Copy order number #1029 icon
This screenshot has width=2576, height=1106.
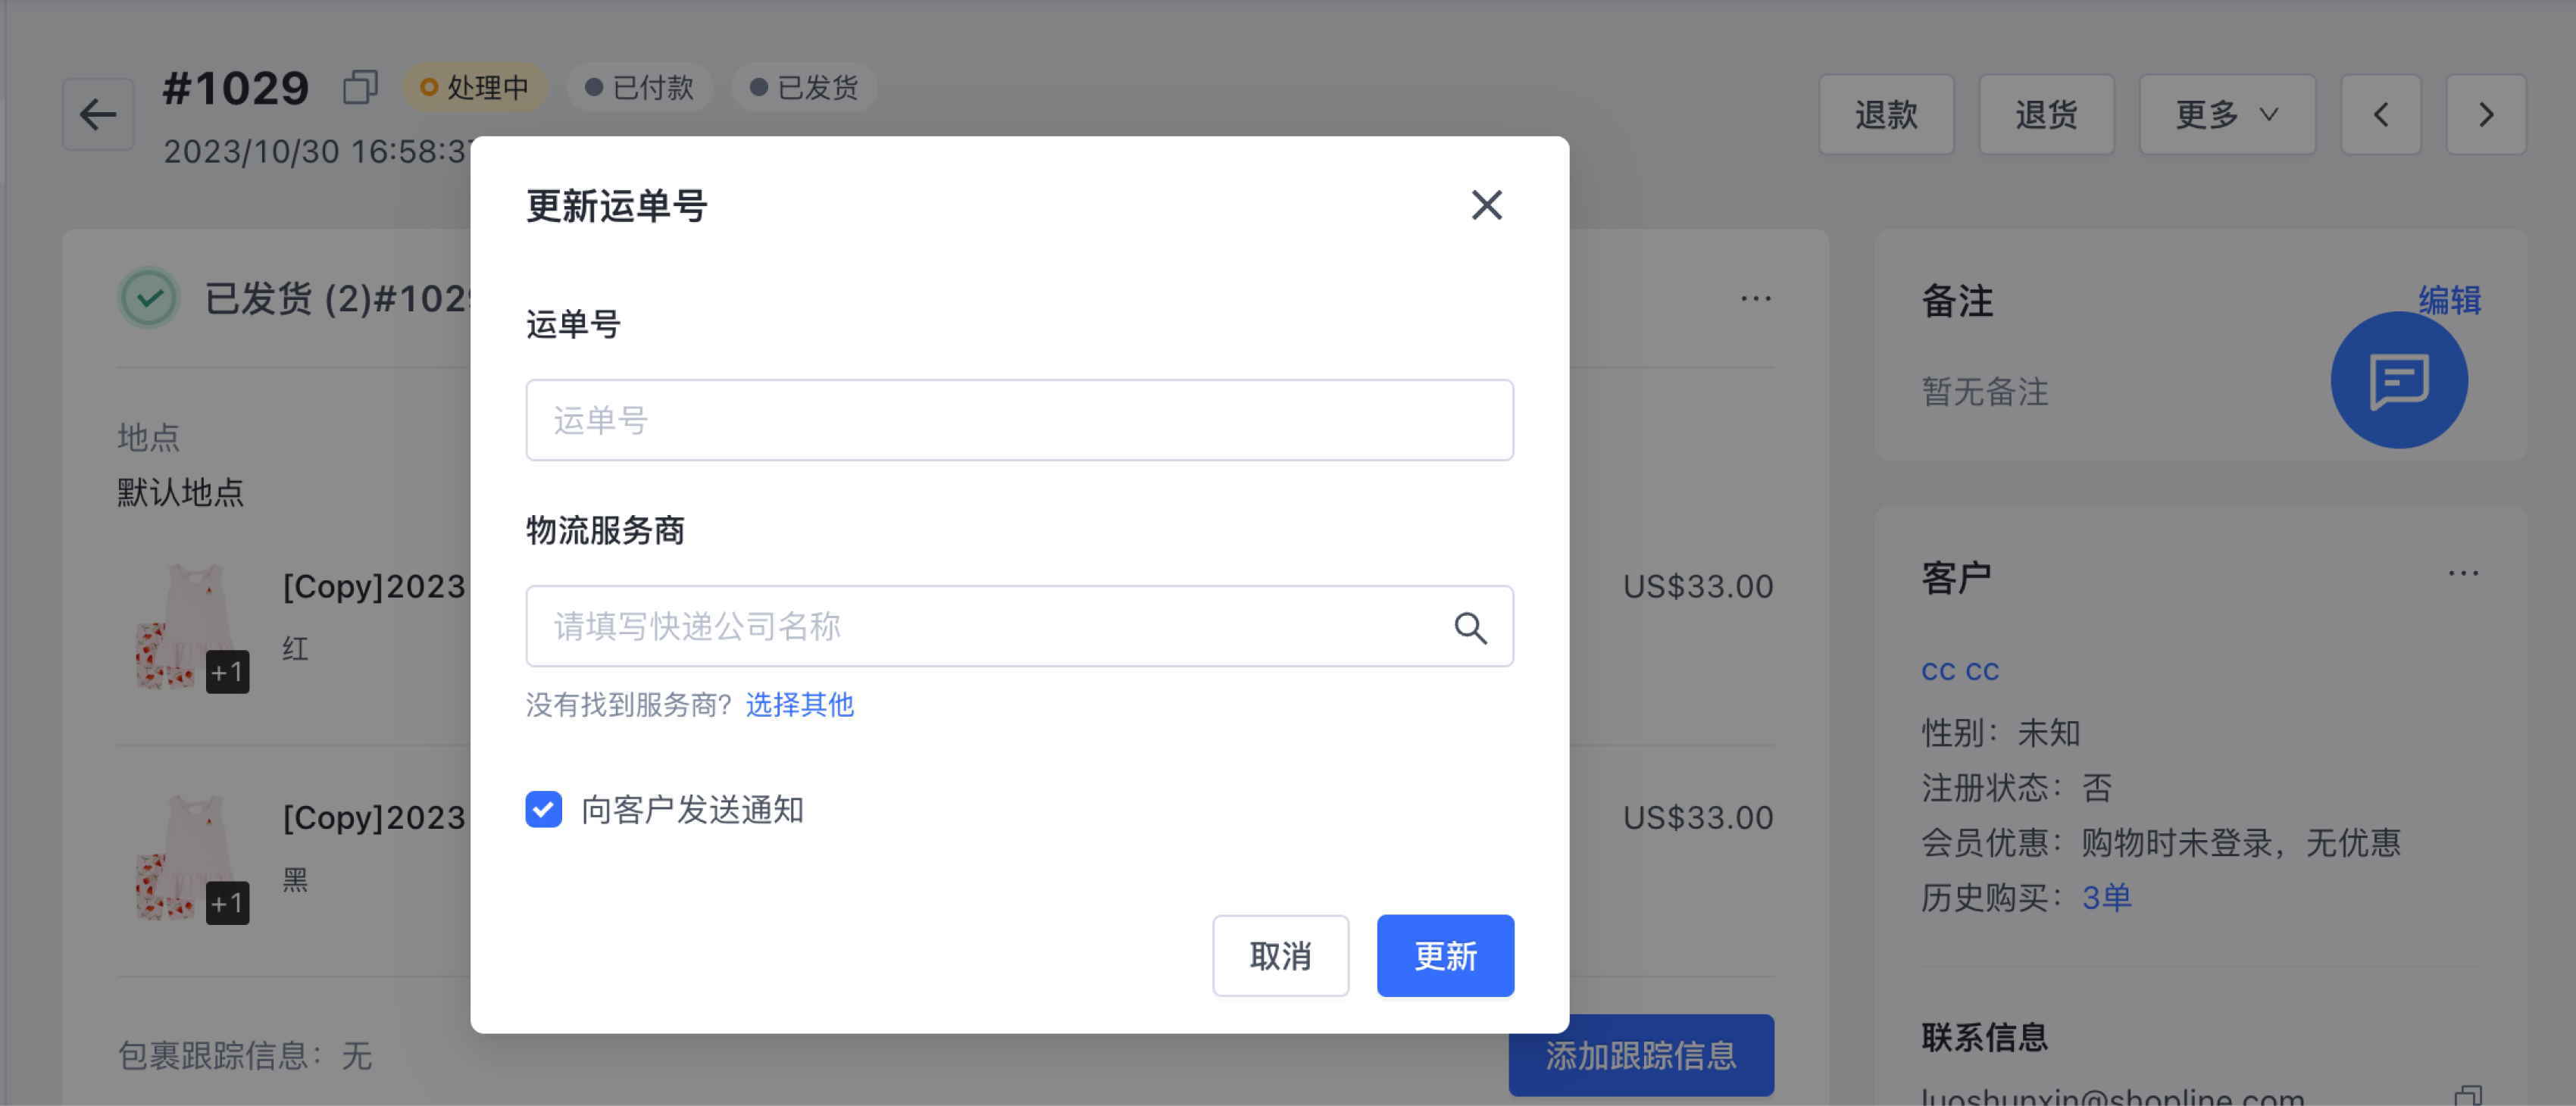coord(360,87)
